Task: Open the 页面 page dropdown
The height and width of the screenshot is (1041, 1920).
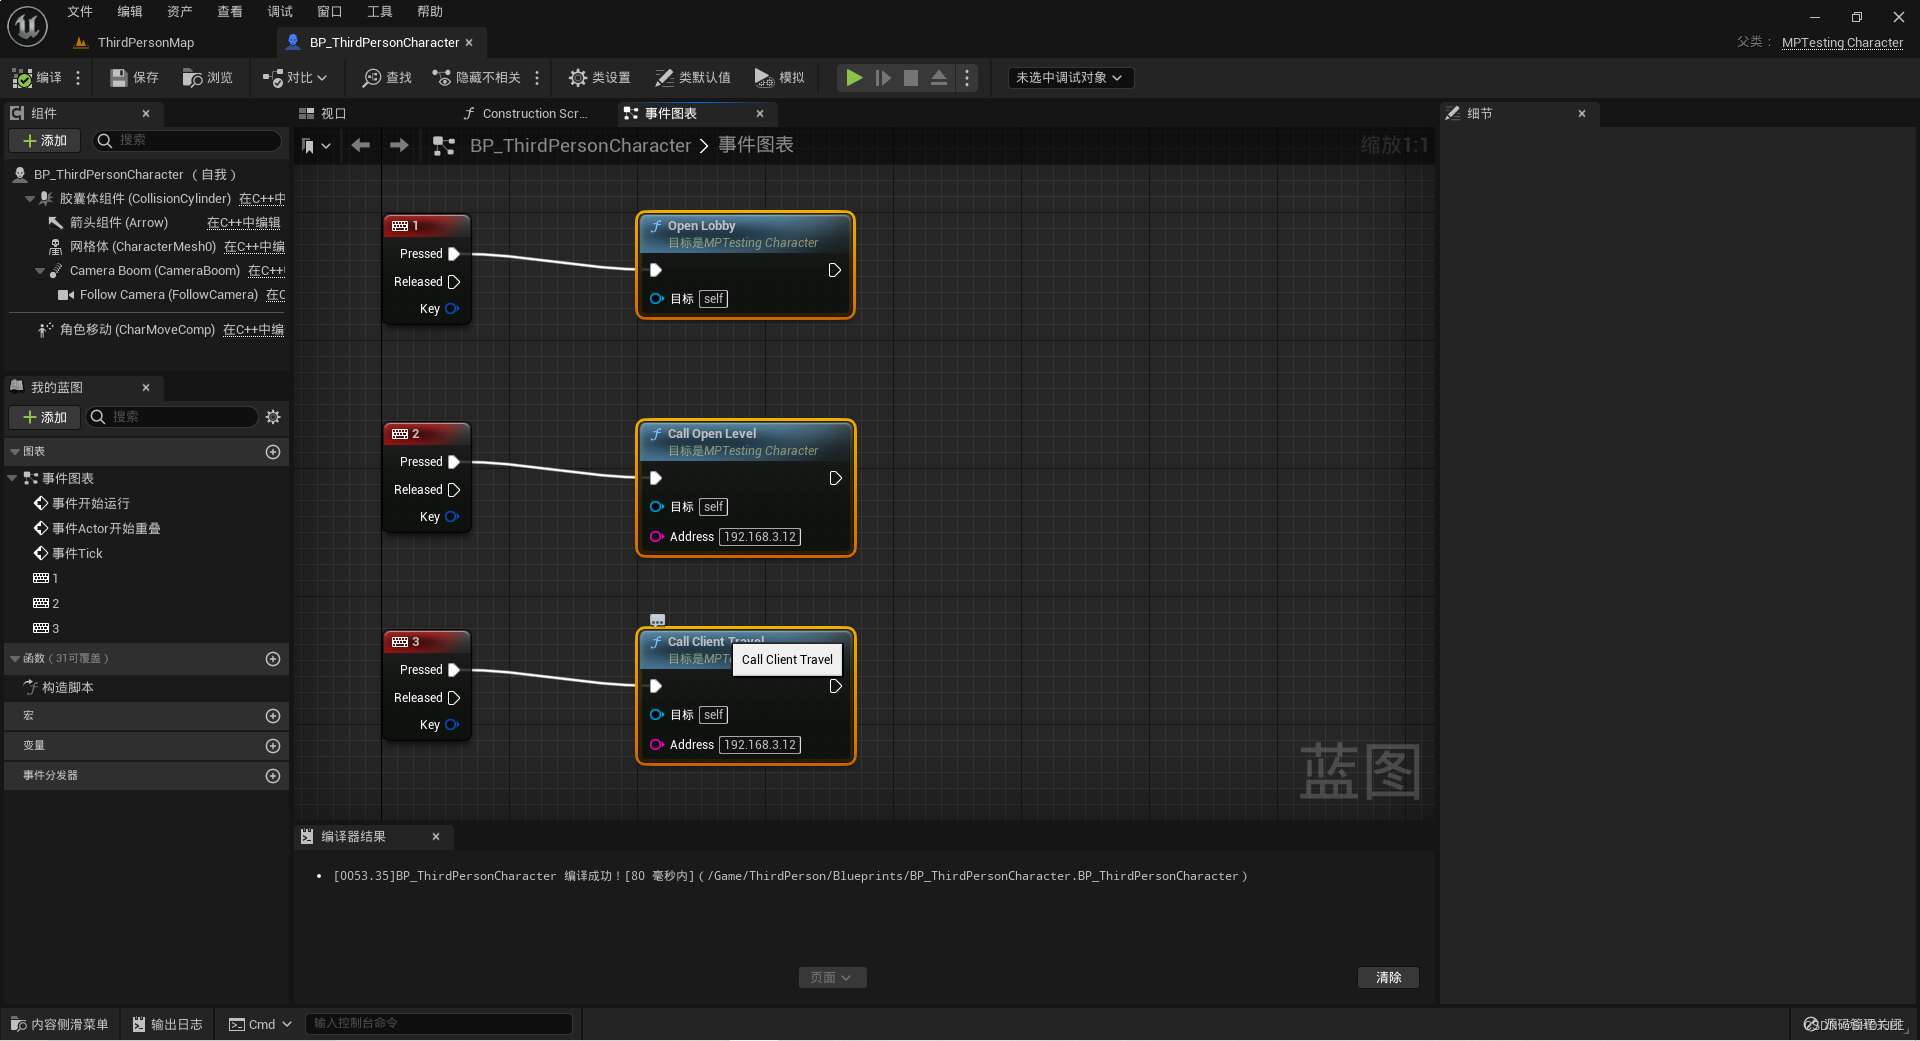Action: [x=832, y=977]
